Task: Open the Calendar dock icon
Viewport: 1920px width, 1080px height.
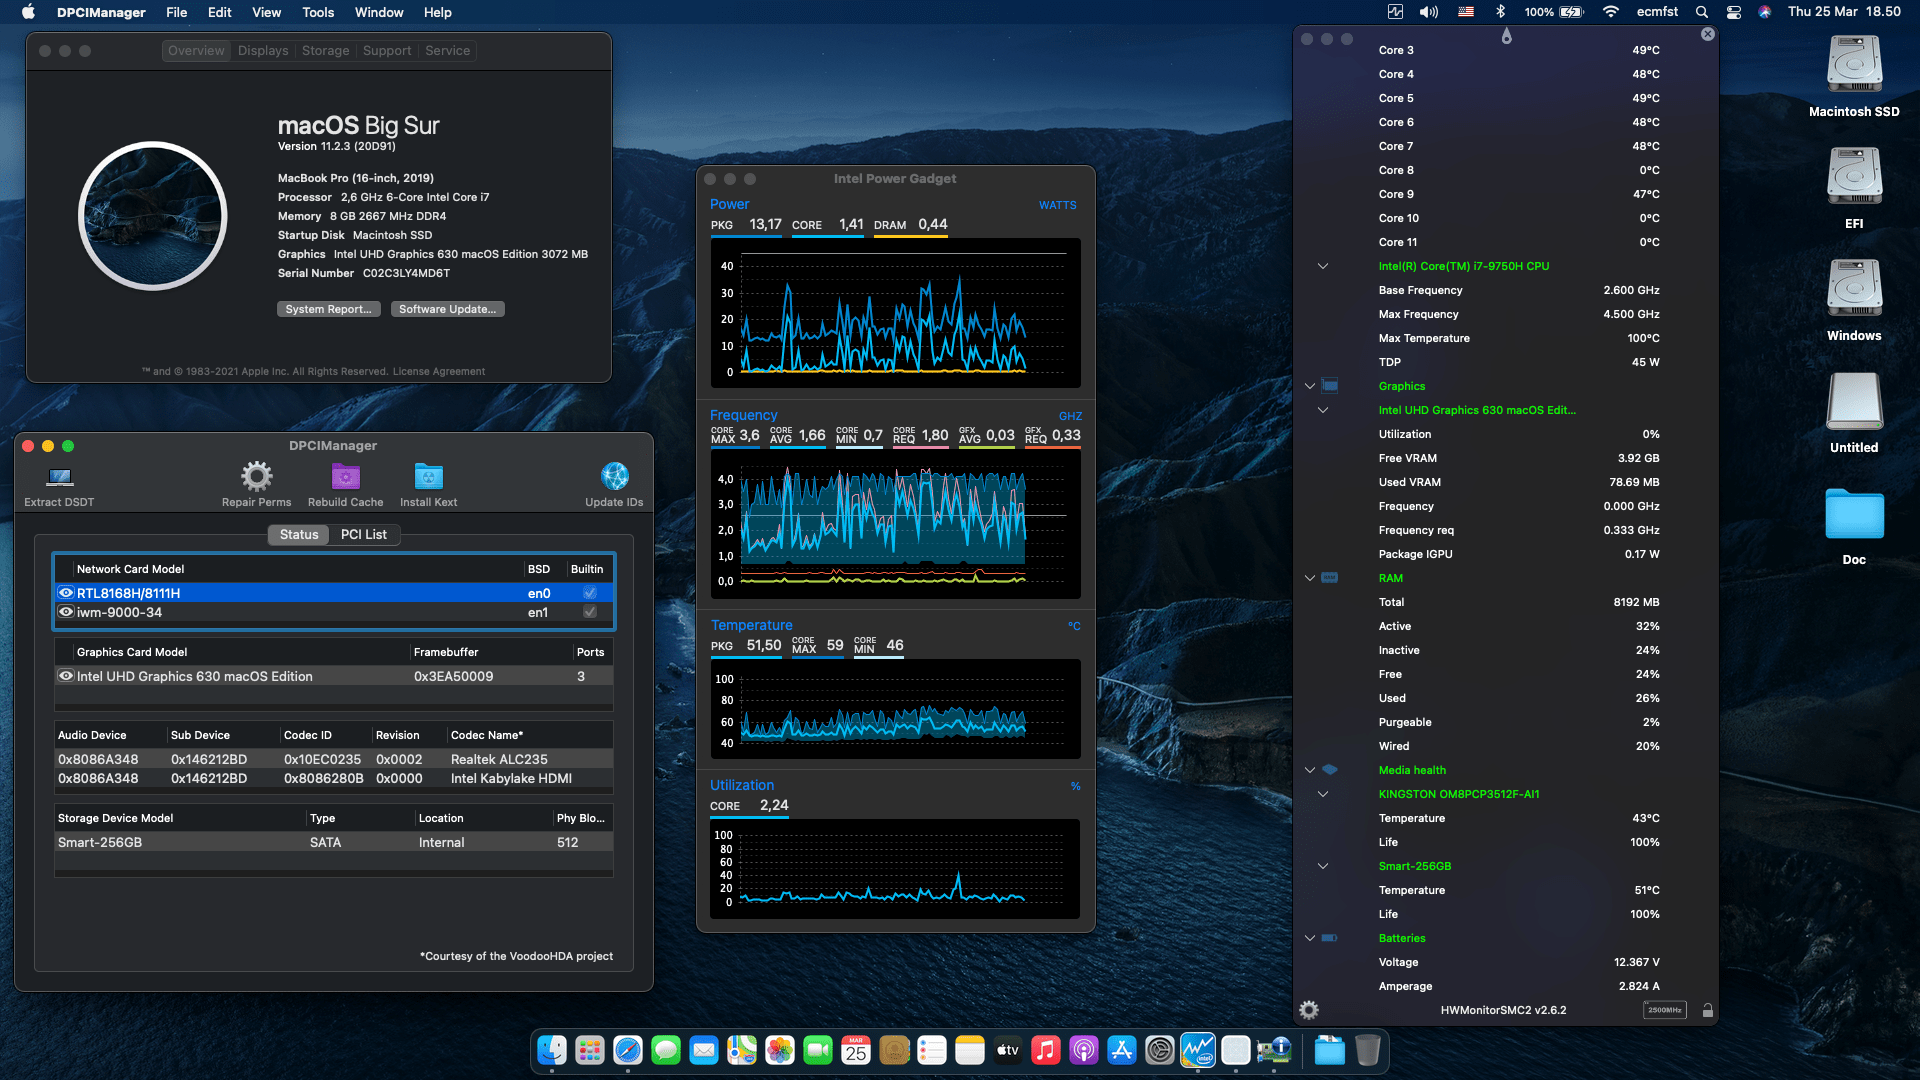Action: point(856,1050)
